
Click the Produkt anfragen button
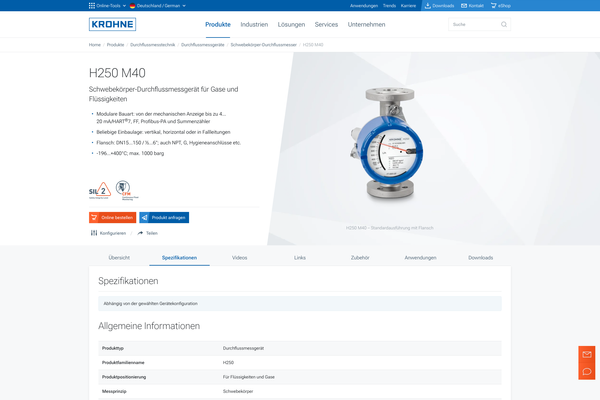(164, 217)
